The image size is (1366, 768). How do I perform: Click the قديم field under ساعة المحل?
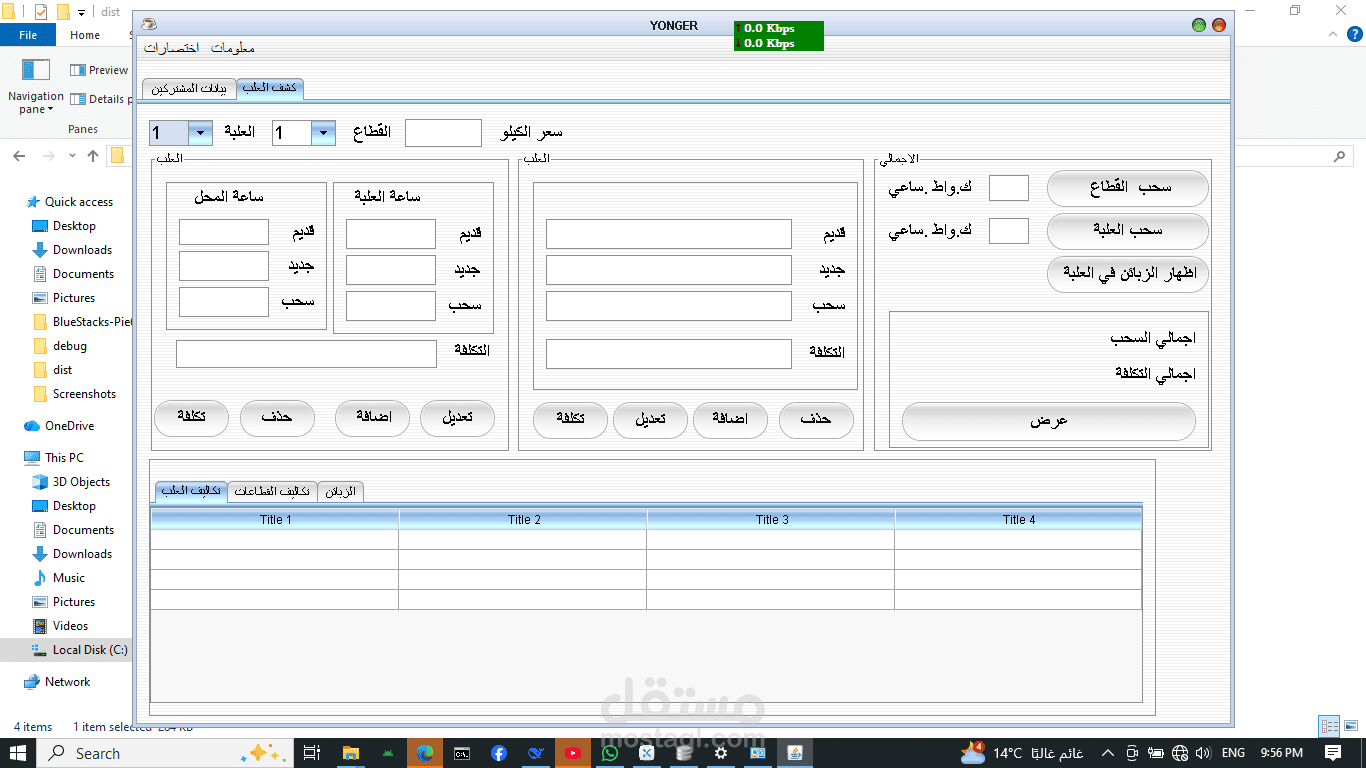tap(224, 232)
